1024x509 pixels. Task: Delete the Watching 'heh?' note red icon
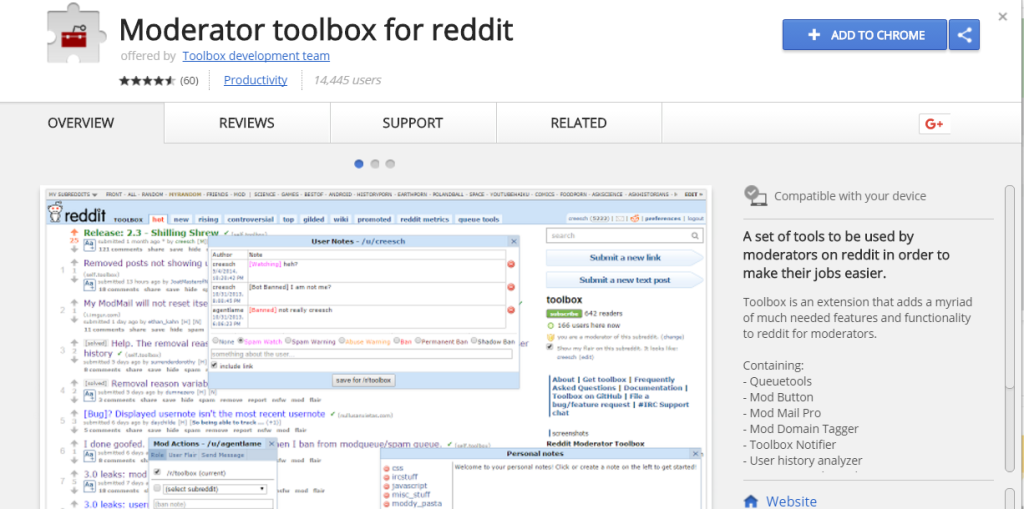click(511, 264)
